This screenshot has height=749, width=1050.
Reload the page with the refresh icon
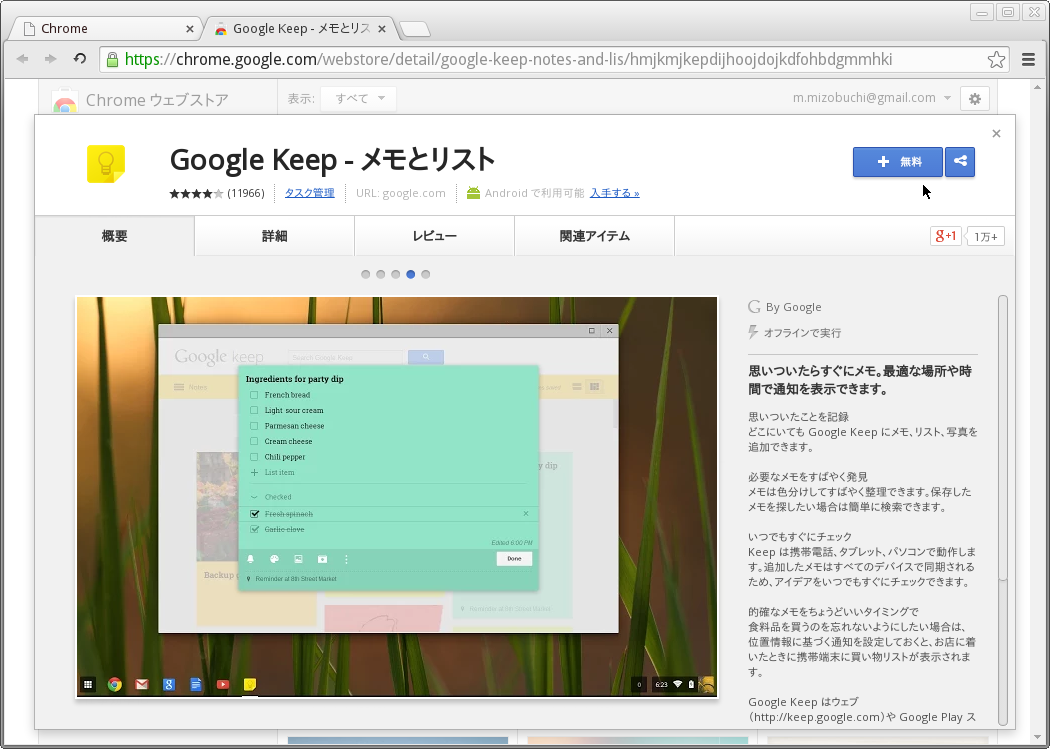coord(80,59)
